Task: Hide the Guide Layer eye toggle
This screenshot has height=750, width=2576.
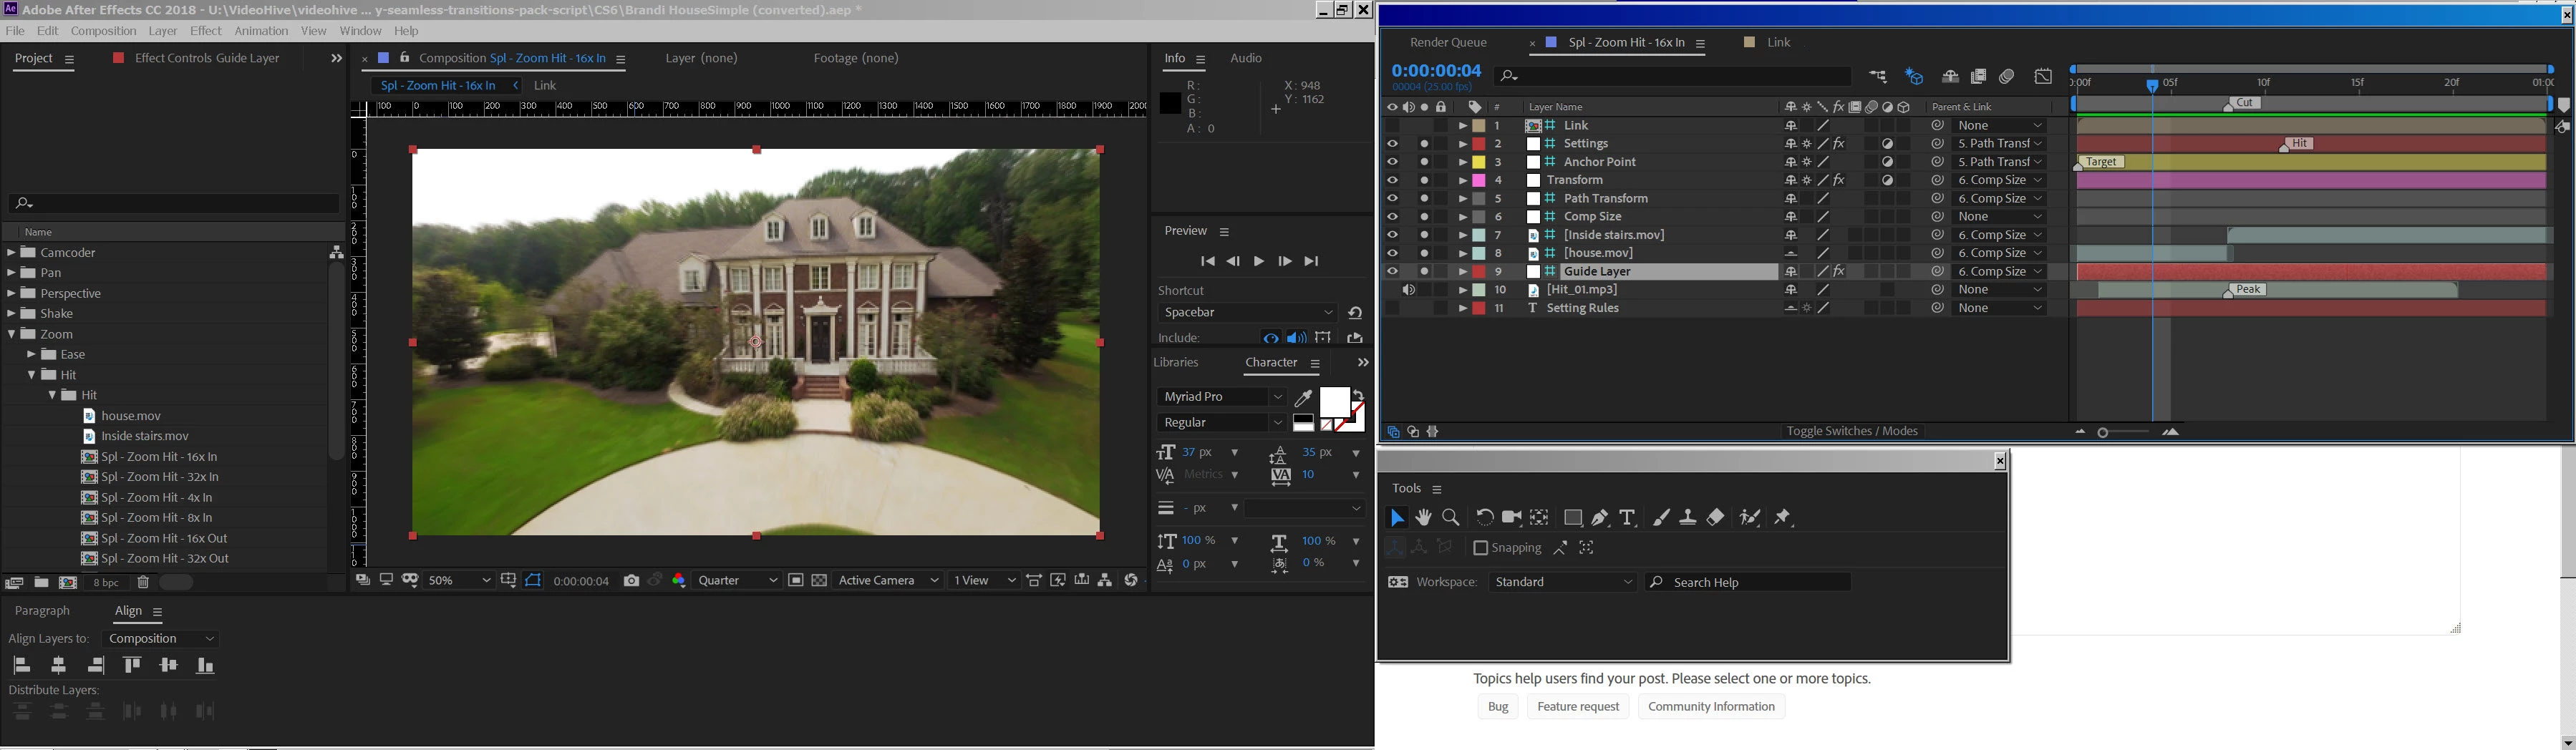Action: (1392, 272)
